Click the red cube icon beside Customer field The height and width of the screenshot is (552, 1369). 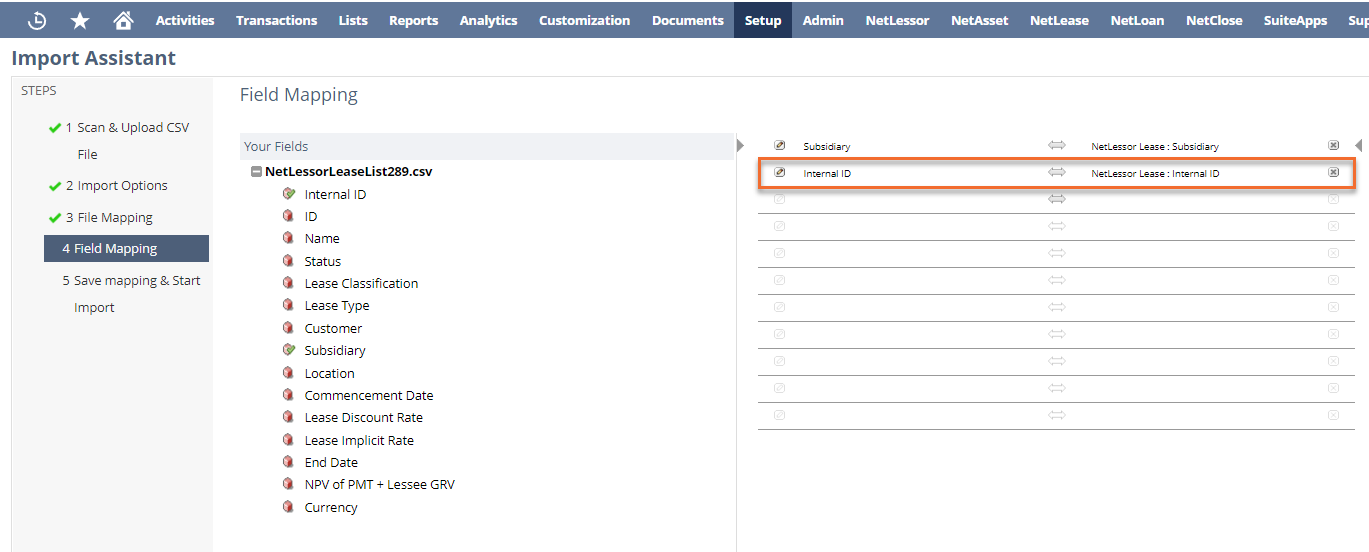289,328
